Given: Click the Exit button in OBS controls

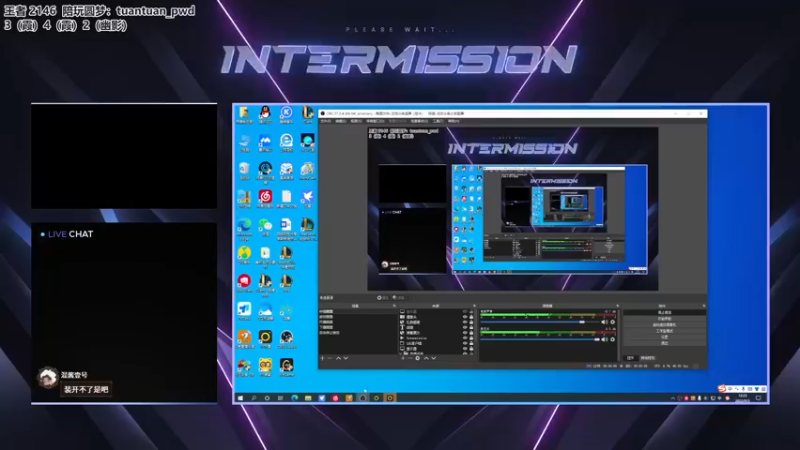Looking at the screenshot, I should (x=665, y=343).
